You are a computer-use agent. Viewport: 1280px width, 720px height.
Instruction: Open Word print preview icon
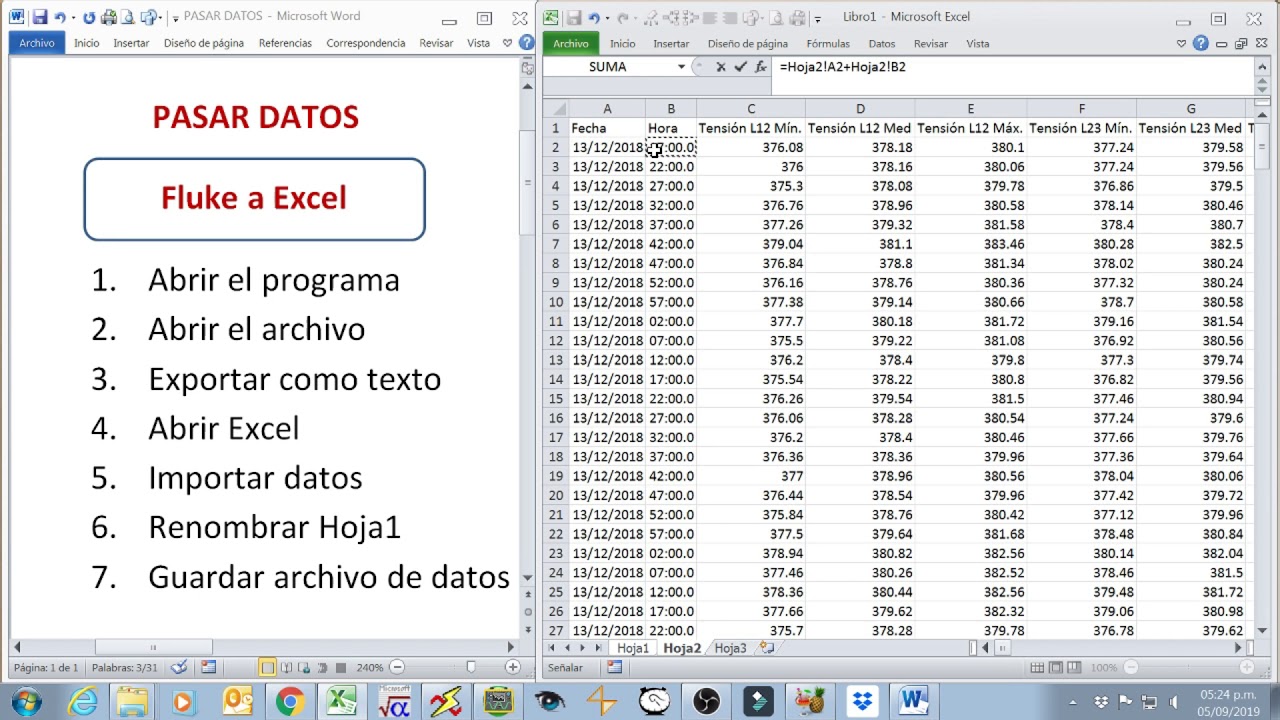point(129,17)
